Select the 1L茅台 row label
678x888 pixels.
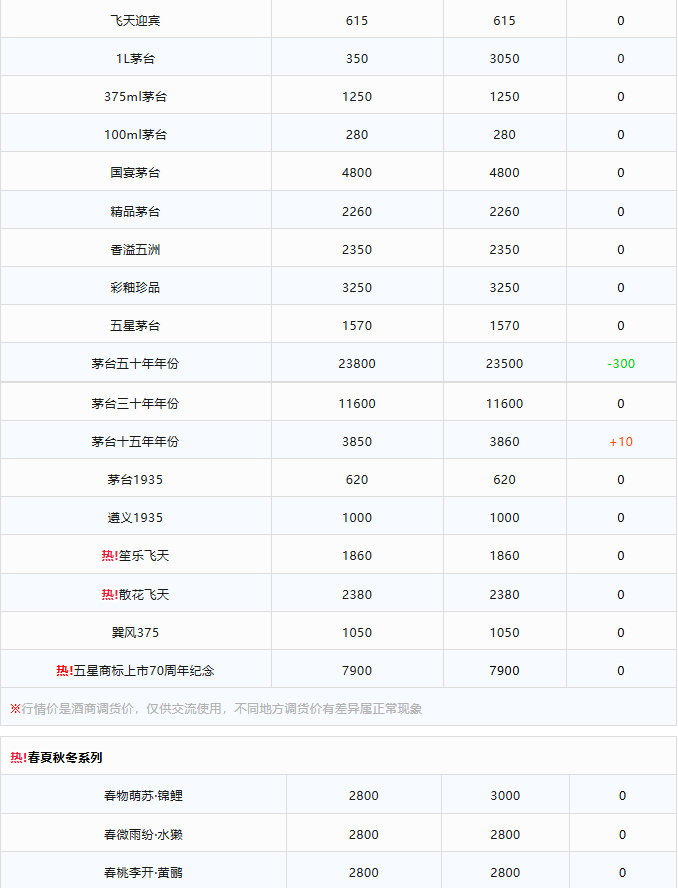pos(135,58)
